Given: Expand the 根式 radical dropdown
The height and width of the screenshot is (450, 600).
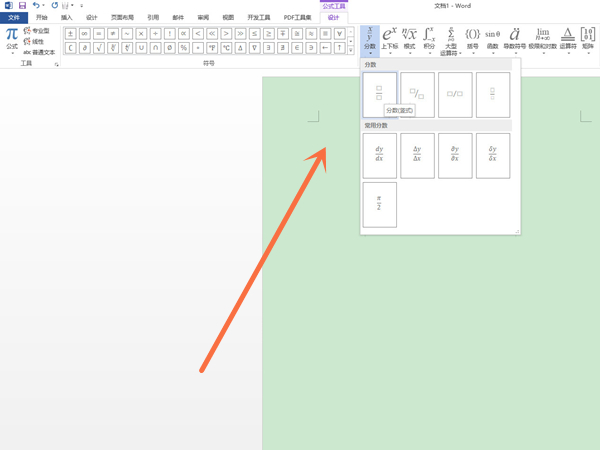Looking at the screenshot, I should click(409, 40).
